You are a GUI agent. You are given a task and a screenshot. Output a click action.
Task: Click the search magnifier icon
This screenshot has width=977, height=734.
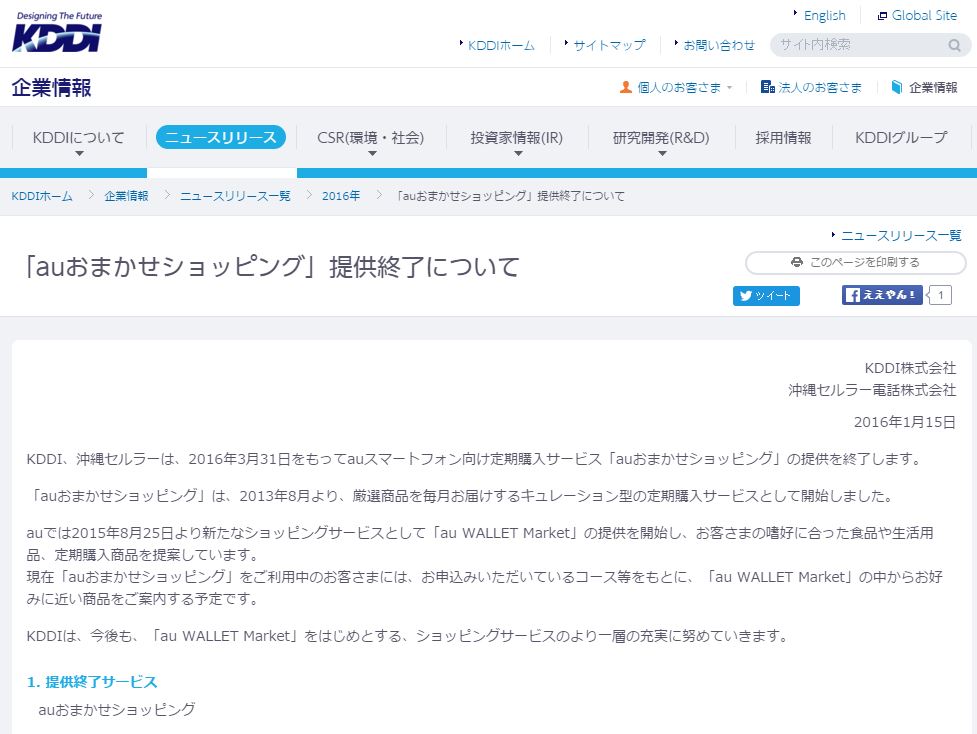(954, 45)
